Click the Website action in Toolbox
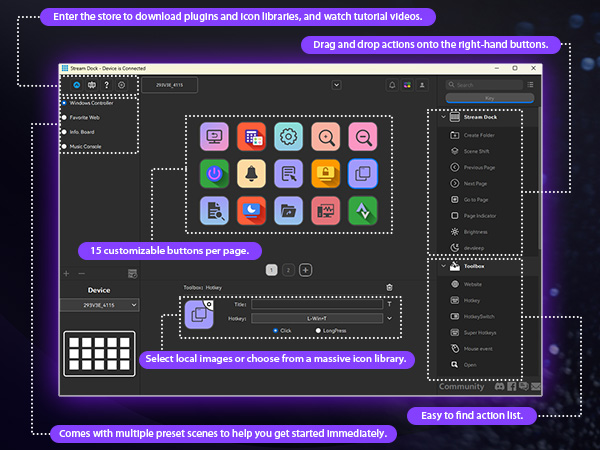This screenshot has width=600, height=450. pyautogui.click(x=466, y=284)
